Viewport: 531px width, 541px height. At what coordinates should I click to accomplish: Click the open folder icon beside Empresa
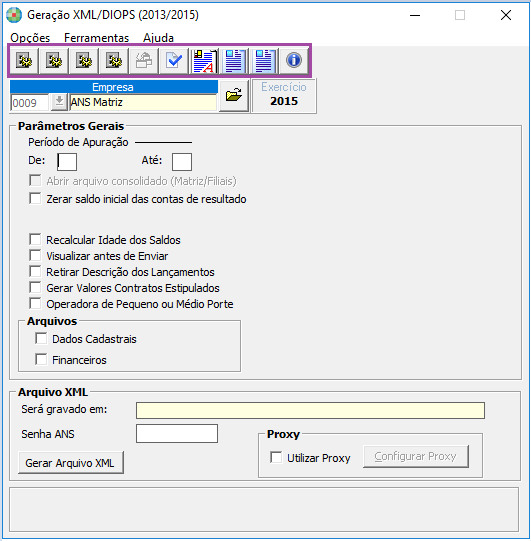coord(234,96)
